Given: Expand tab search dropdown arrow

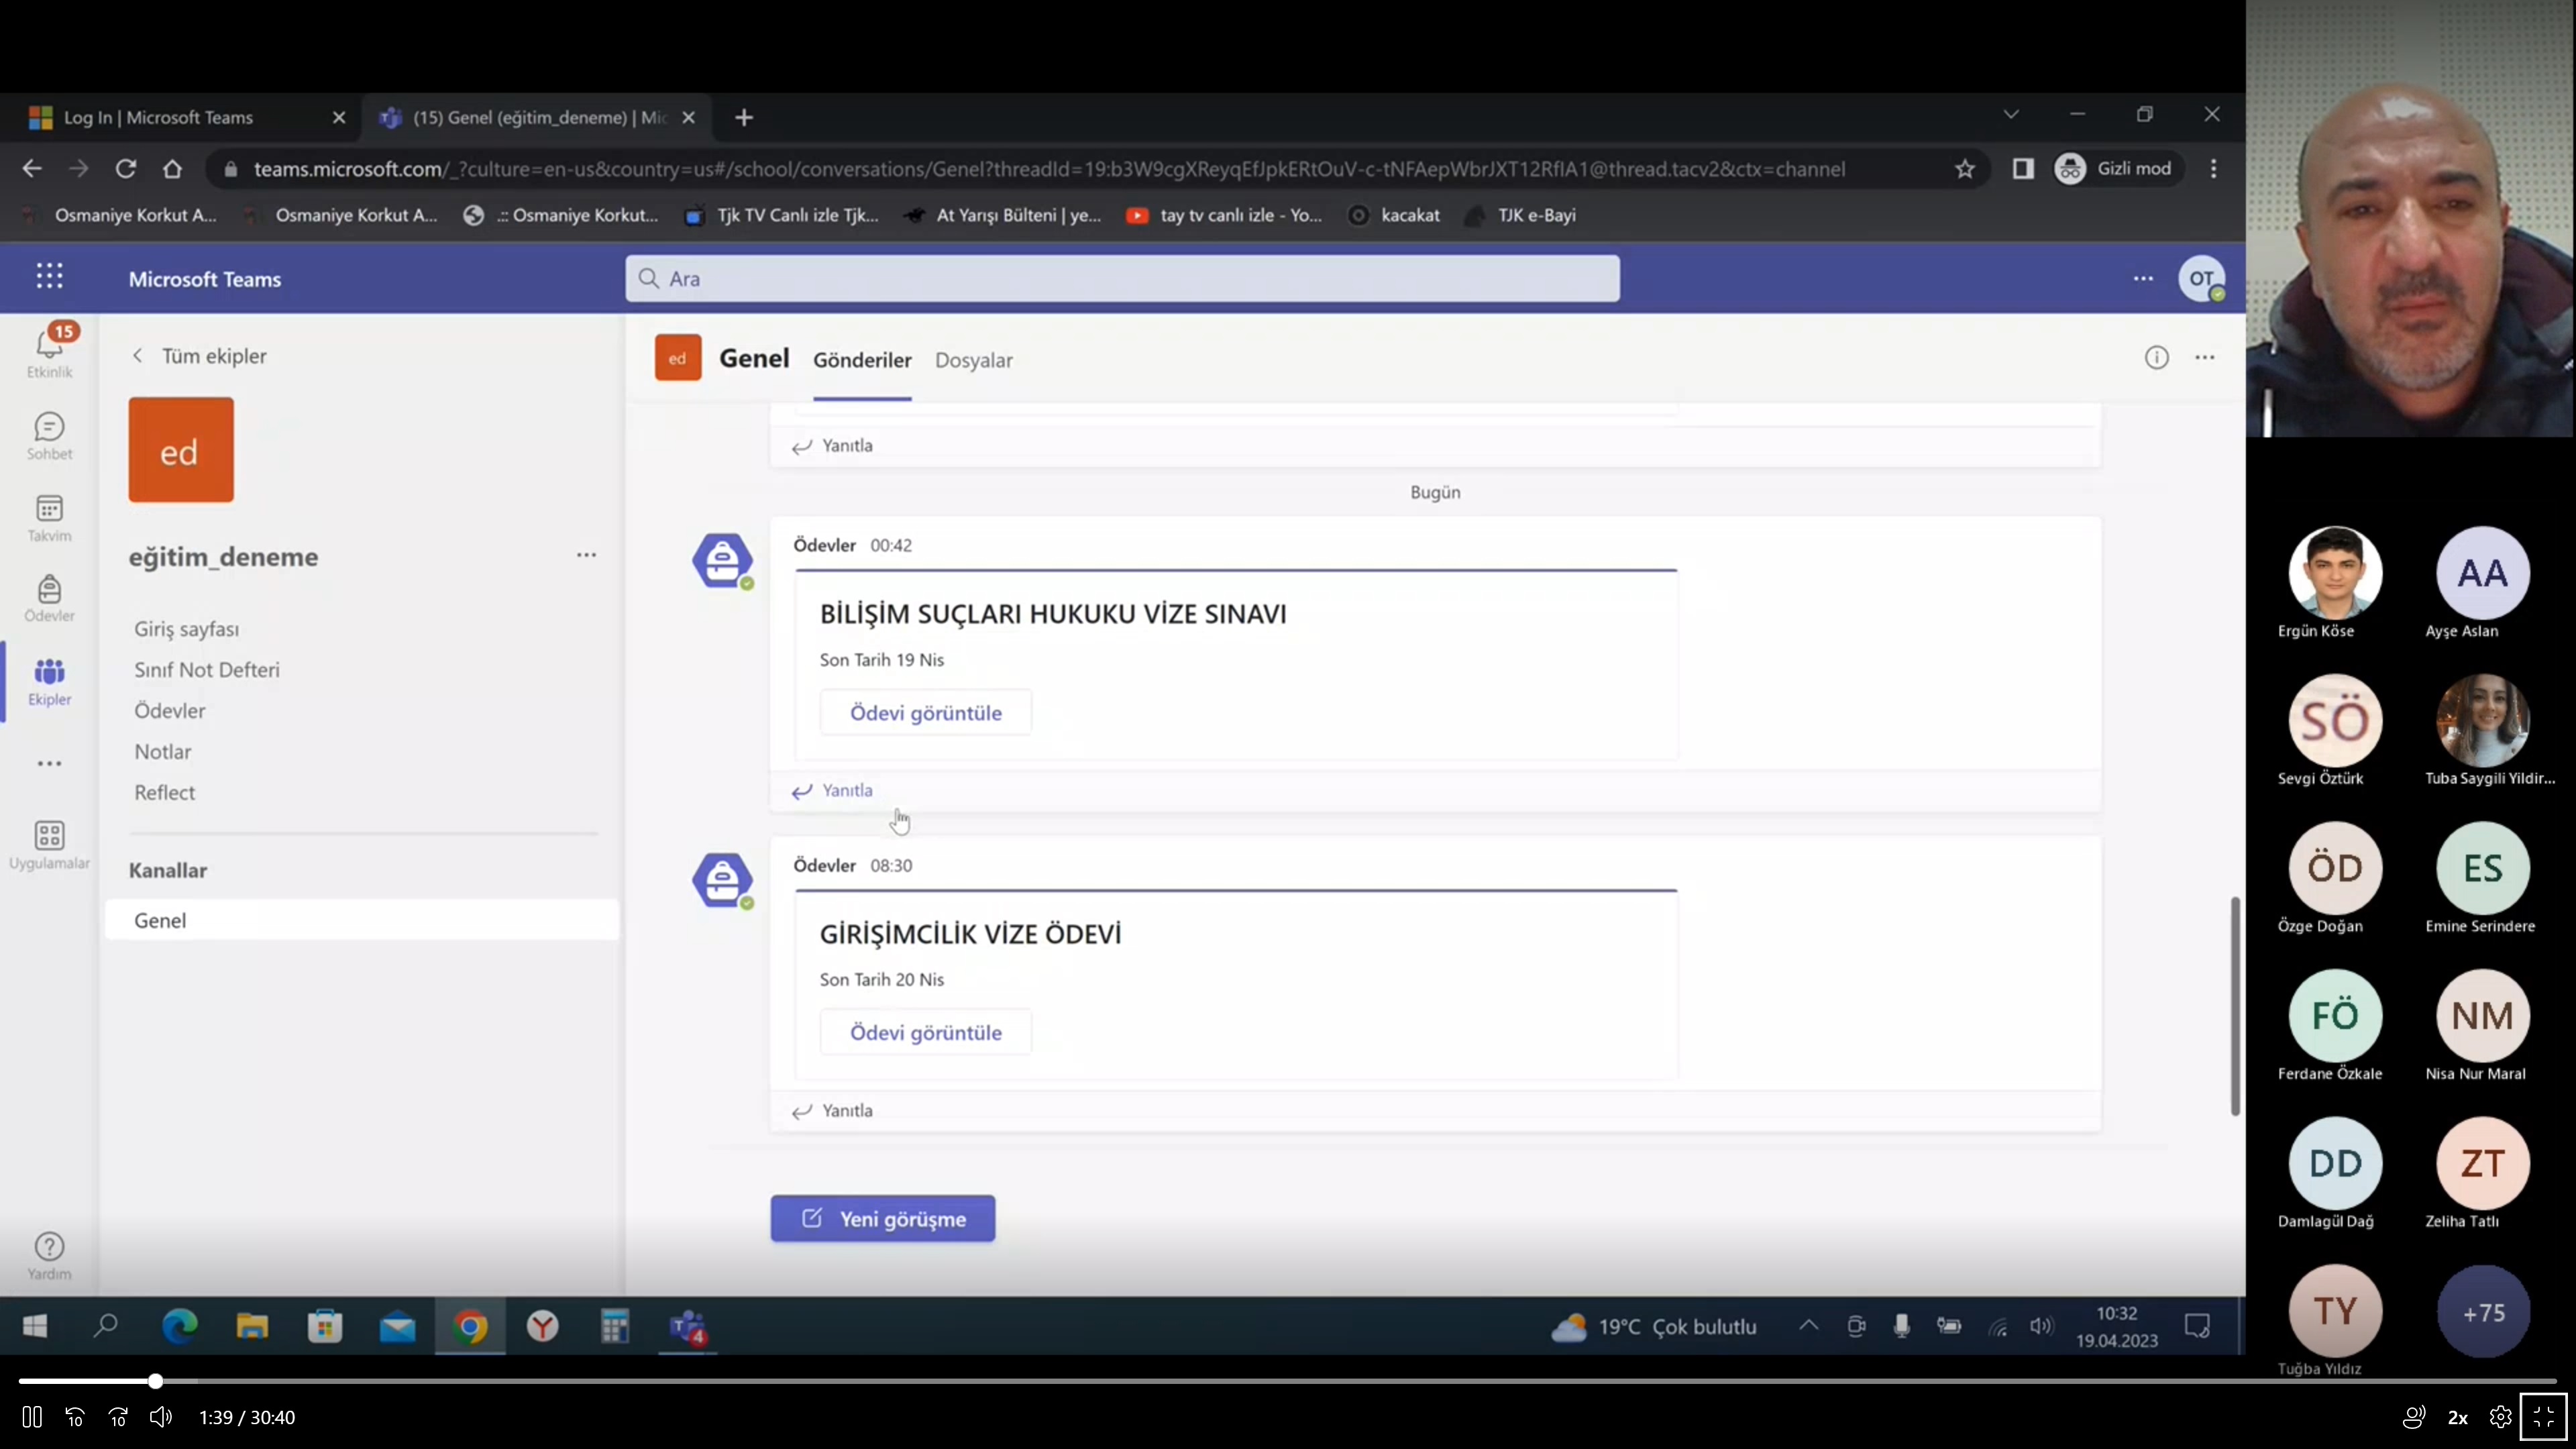Looking at the screenshot, I should click(2011, 114).
